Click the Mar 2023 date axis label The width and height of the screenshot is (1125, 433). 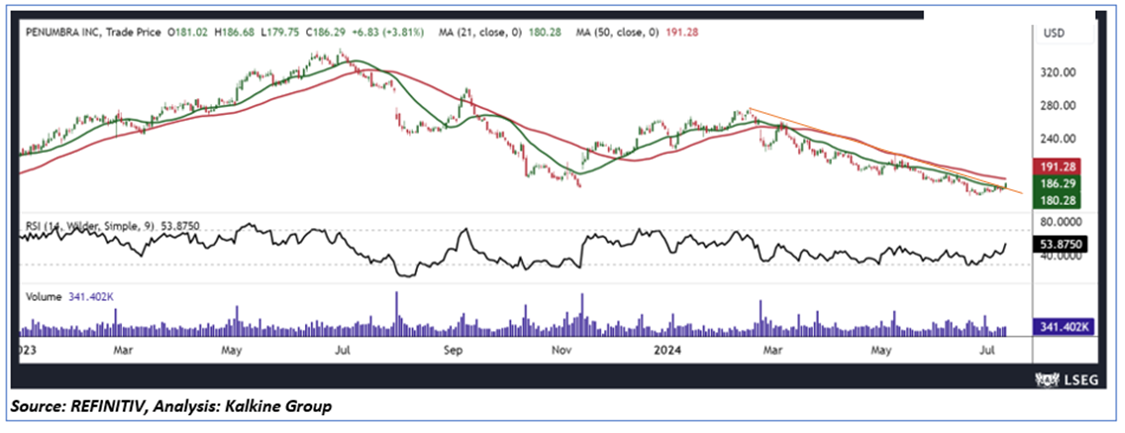(x=125, y=351)
